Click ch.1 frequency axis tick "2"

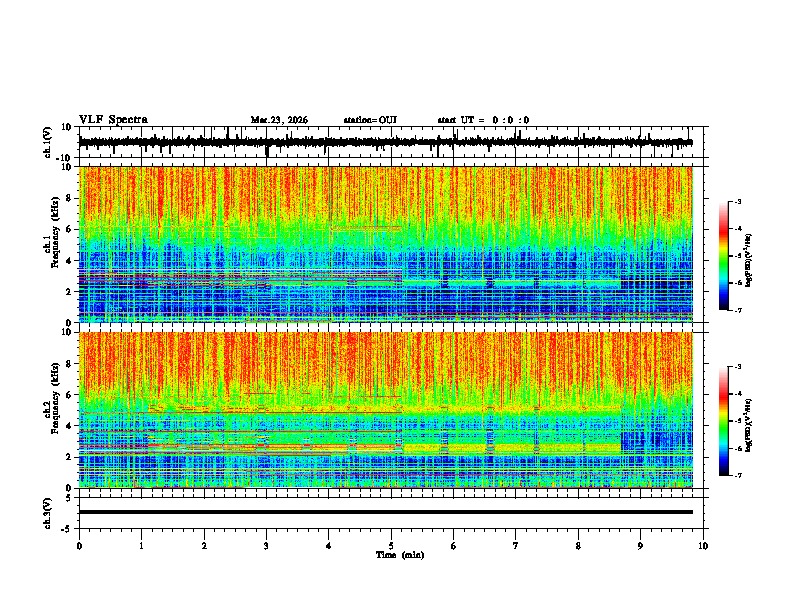[69, 291]
